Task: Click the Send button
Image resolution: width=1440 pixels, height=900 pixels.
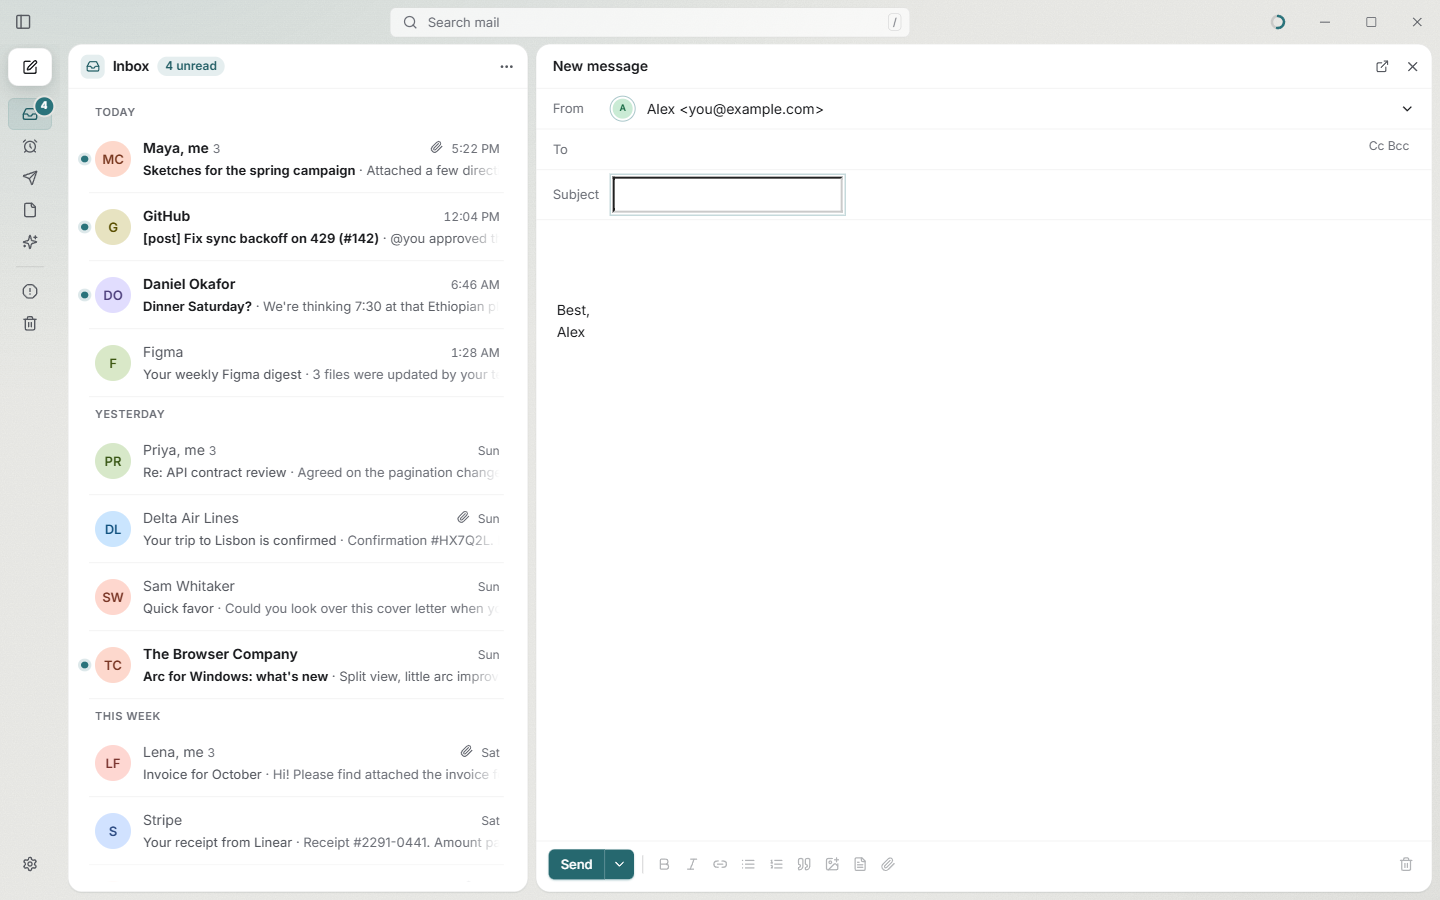Action: pyautogui.click(x=576, y=865)
